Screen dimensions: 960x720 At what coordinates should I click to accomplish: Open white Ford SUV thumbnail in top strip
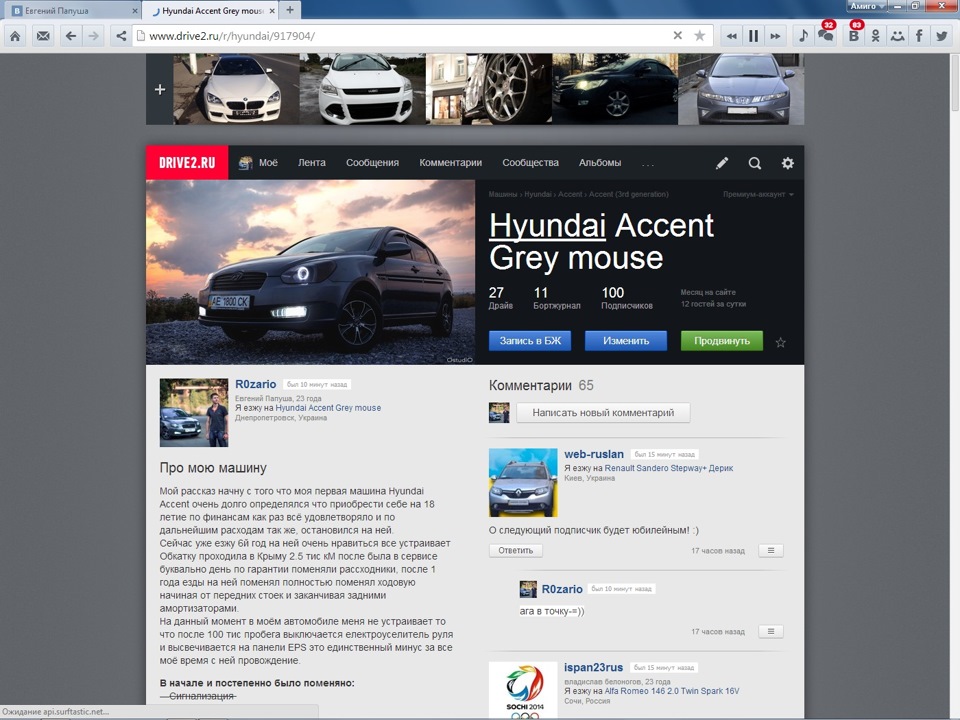pyautogui.click(x=362, y=89)
